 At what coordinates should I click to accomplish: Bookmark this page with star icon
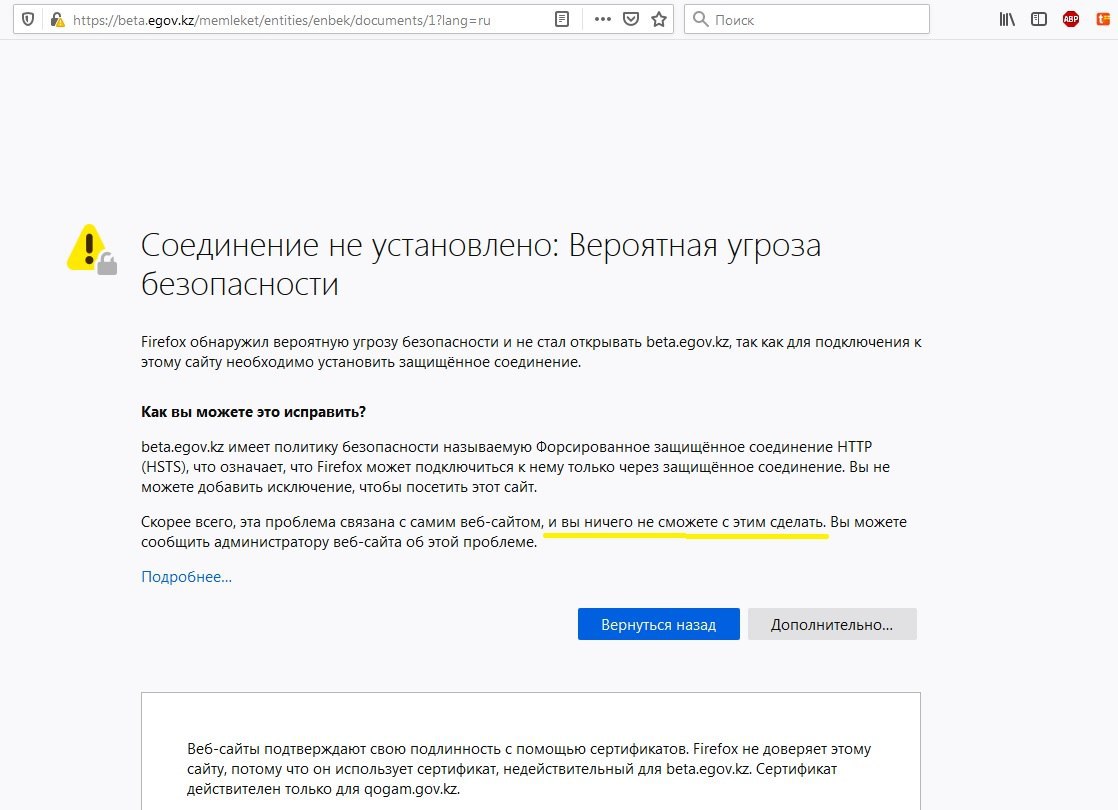point(659,19)
